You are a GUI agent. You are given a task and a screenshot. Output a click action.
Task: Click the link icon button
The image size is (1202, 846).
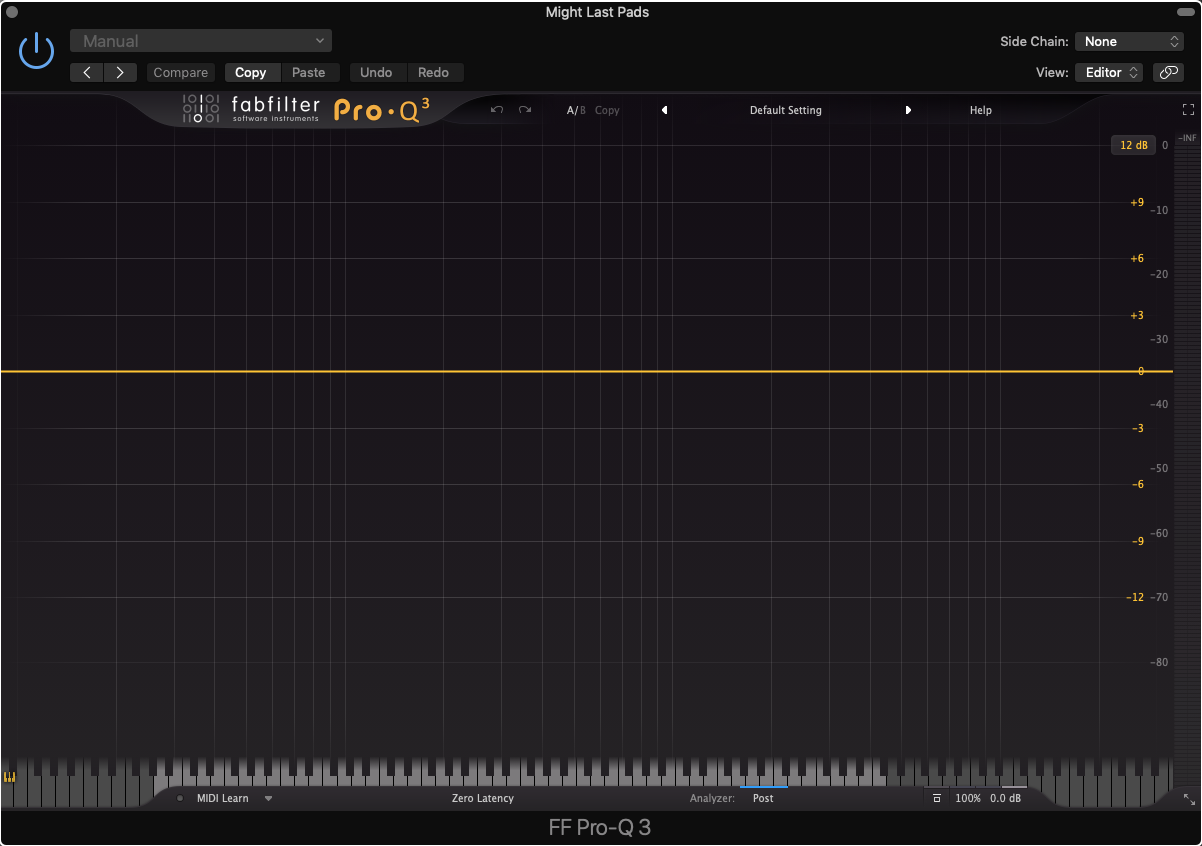1168,72
